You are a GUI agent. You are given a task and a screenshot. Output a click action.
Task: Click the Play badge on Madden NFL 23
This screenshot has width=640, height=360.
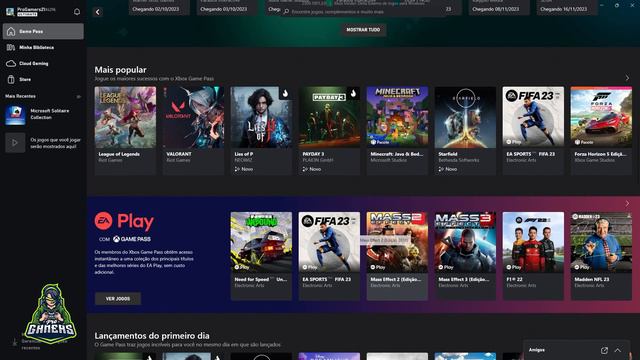(581, 267)
